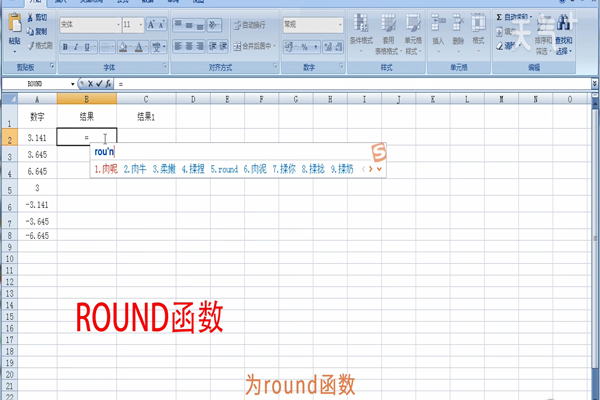Image resolution: width=600 pixels, height=400 pixels.
Task: Copy selection with the 复制 icon
Action: (30, 31)
